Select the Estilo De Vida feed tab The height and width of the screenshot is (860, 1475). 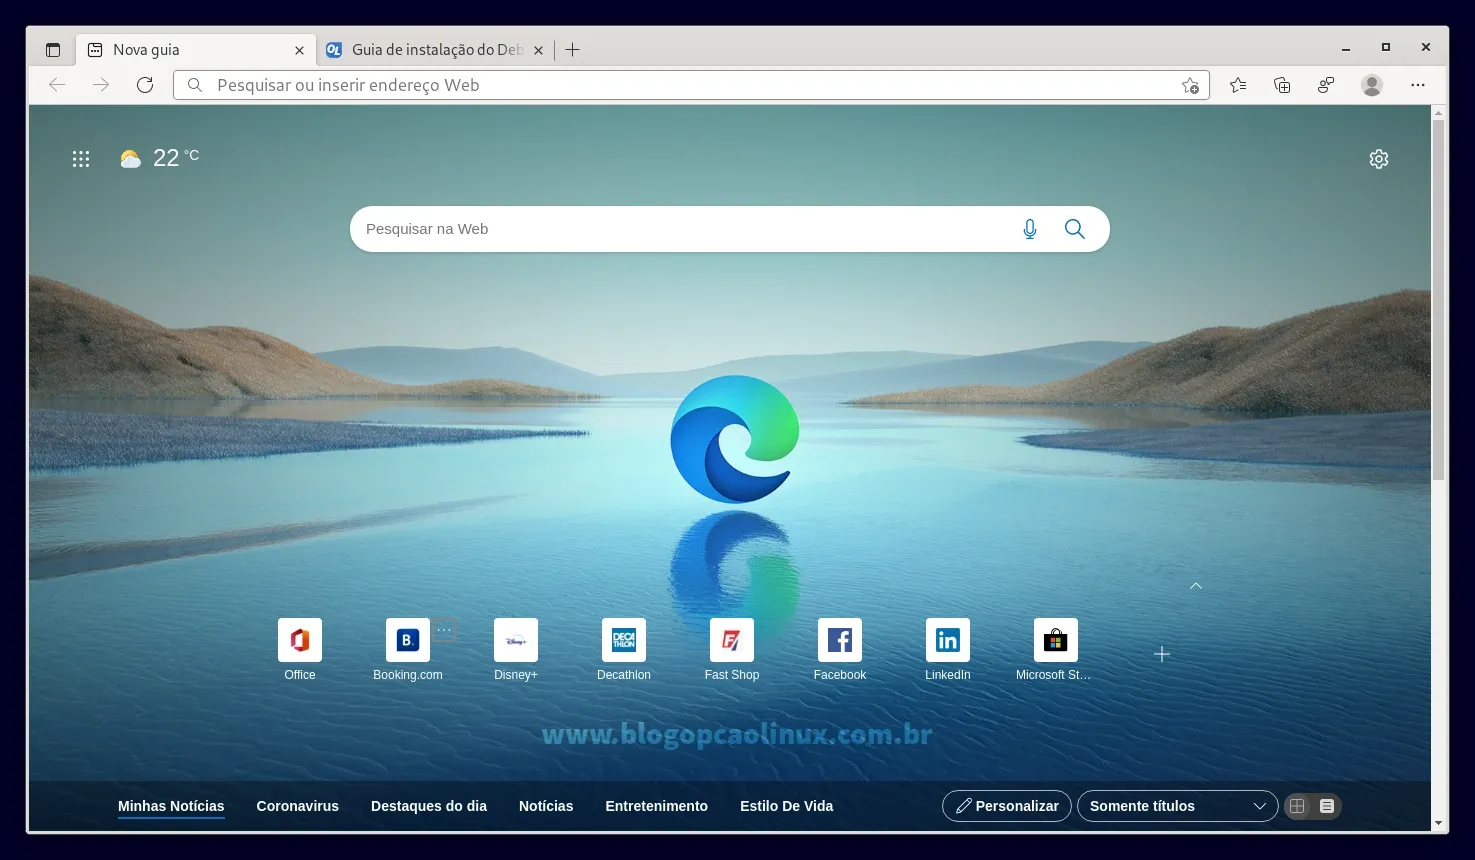[786, 806]
